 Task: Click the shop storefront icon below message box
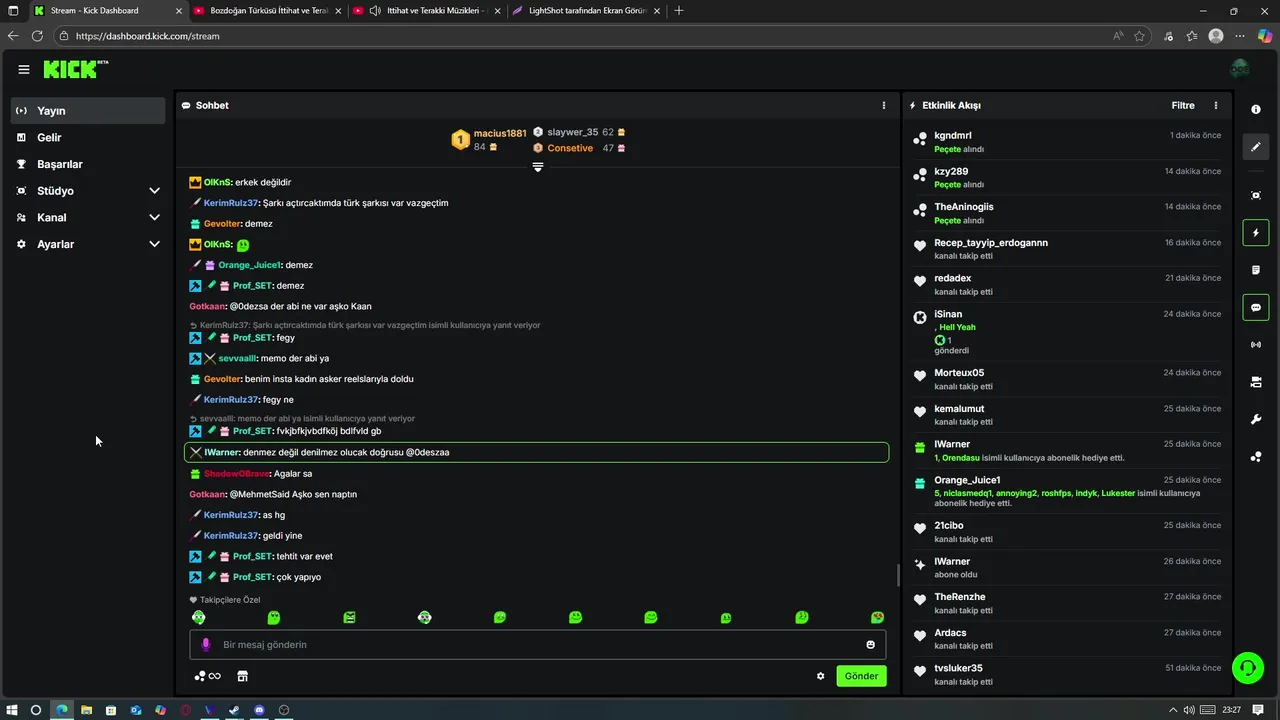tap(242, 676)
